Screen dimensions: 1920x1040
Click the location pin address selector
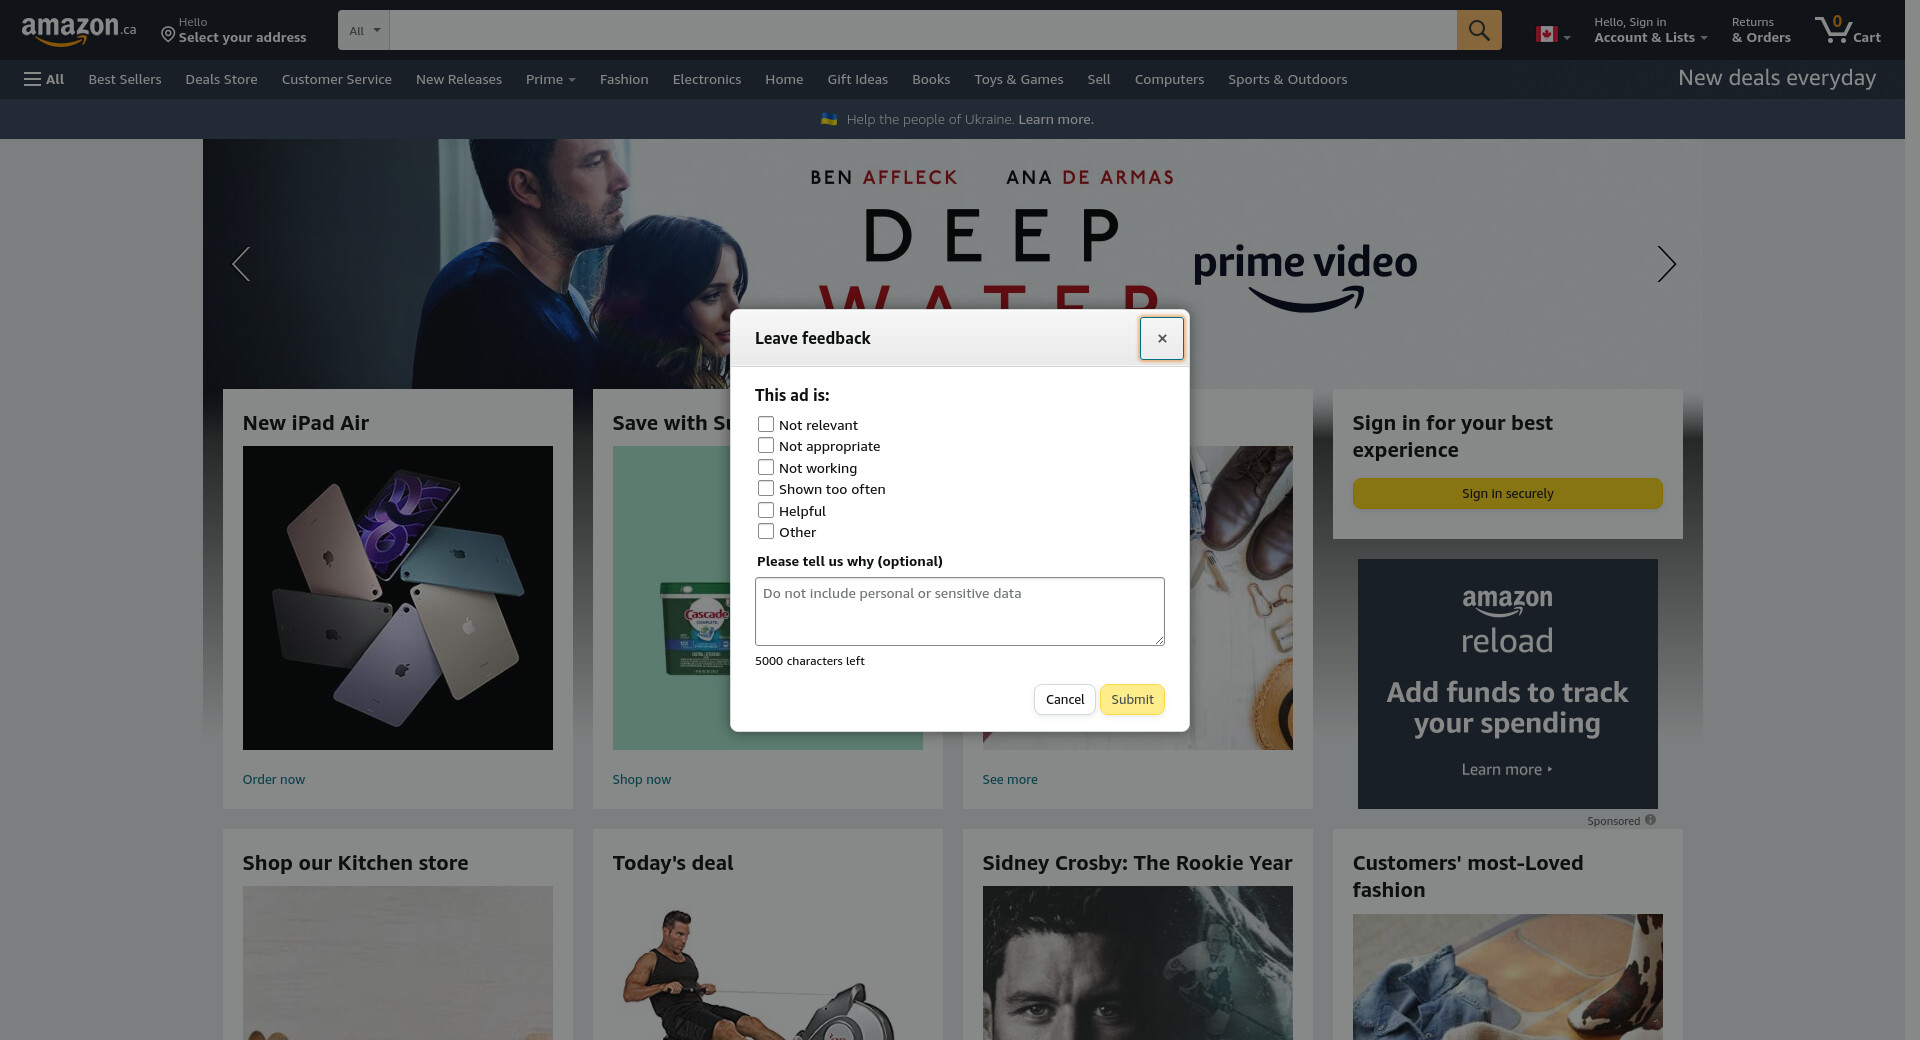(234, 30)
